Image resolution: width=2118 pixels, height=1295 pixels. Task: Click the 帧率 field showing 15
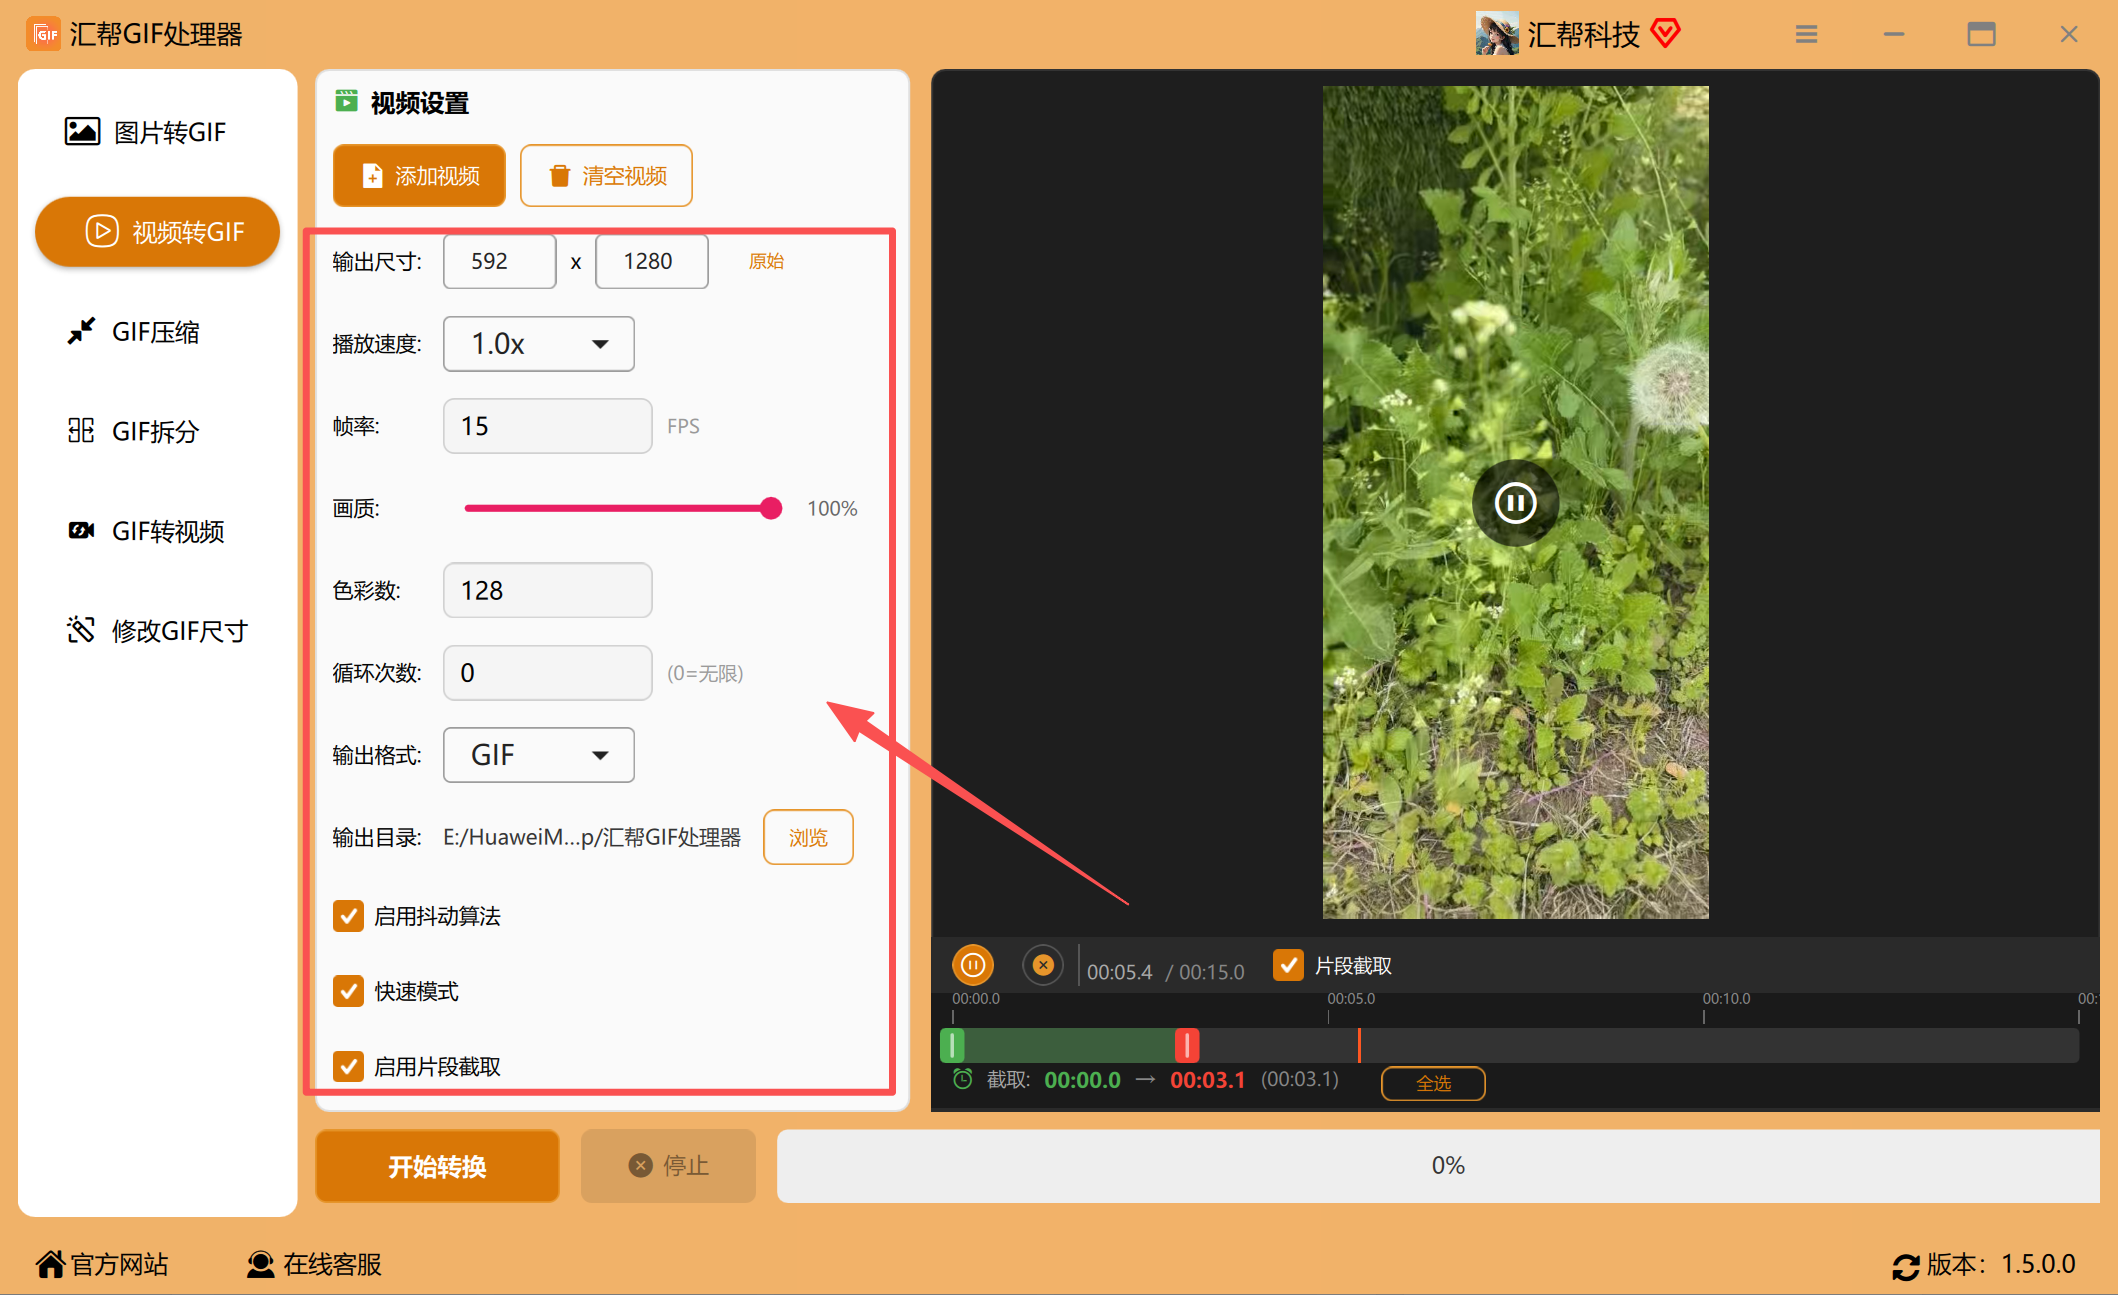click(x=548, y=426)
